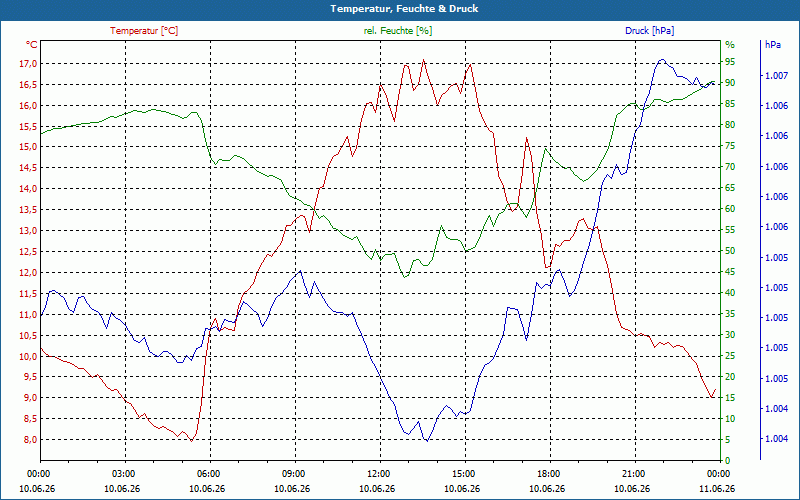800x500 pixels.
Task: Click the 15,5 temperature axis tick
Action: pos(29,127)
